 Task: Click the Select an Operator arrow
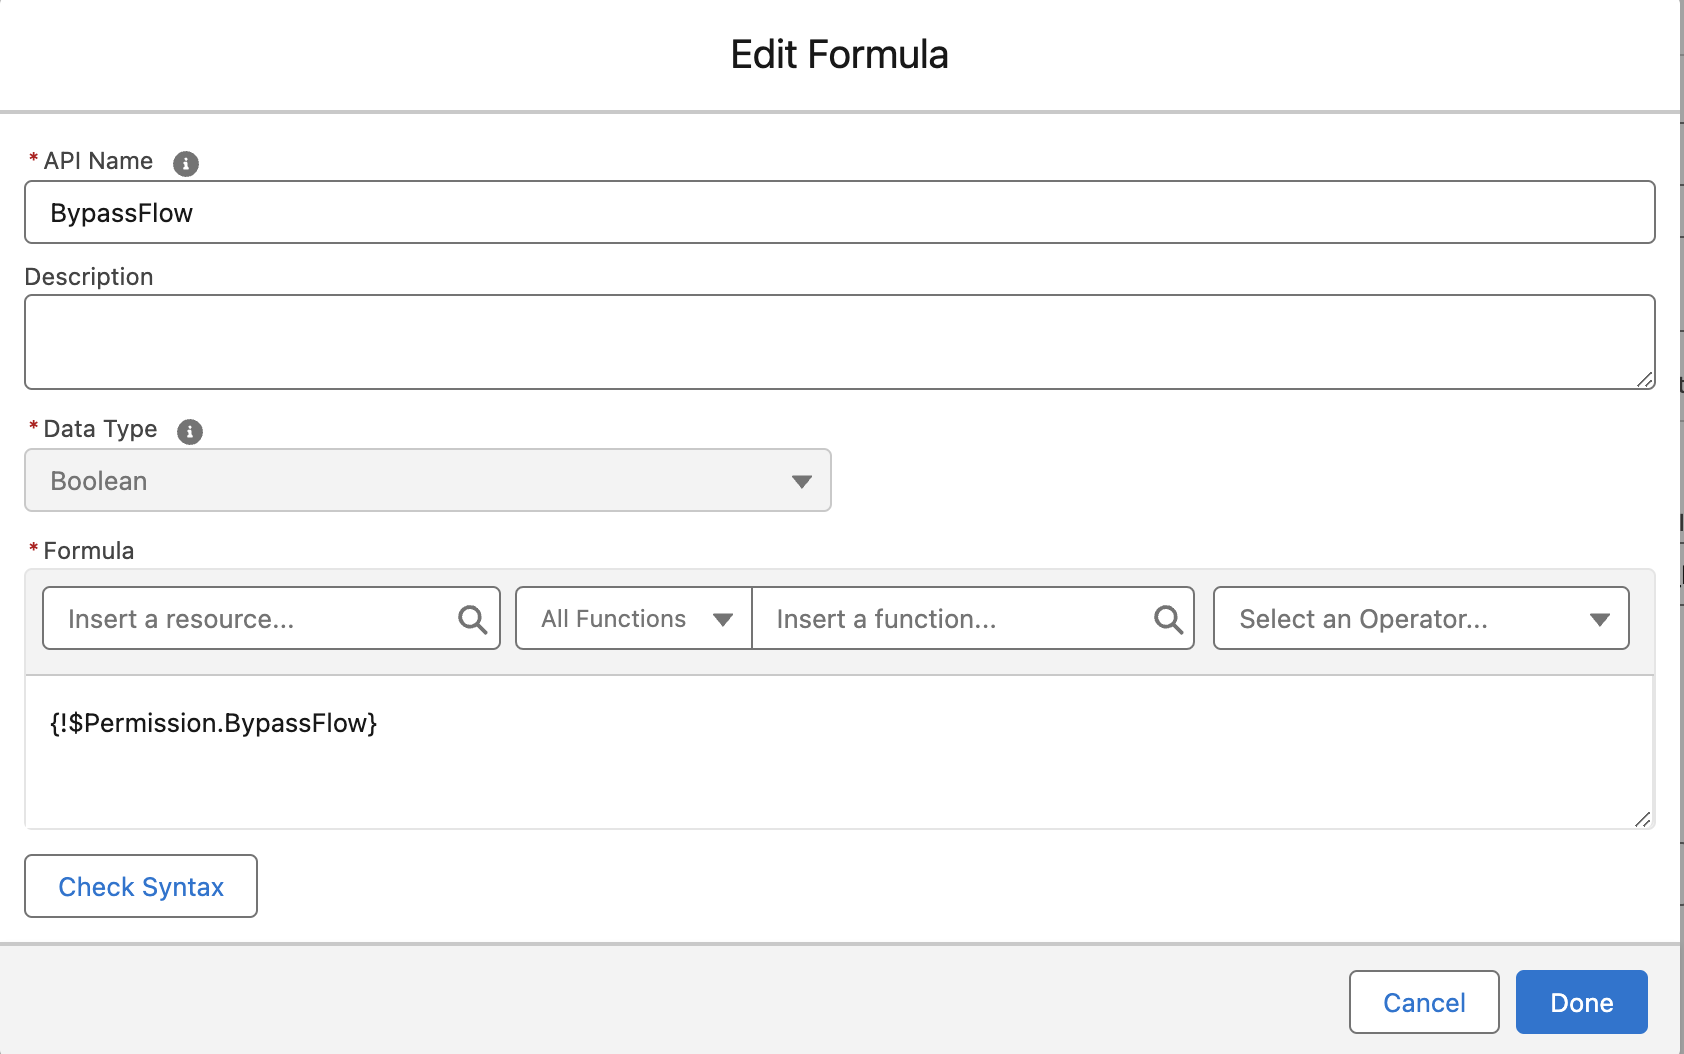click(1599, 620)
